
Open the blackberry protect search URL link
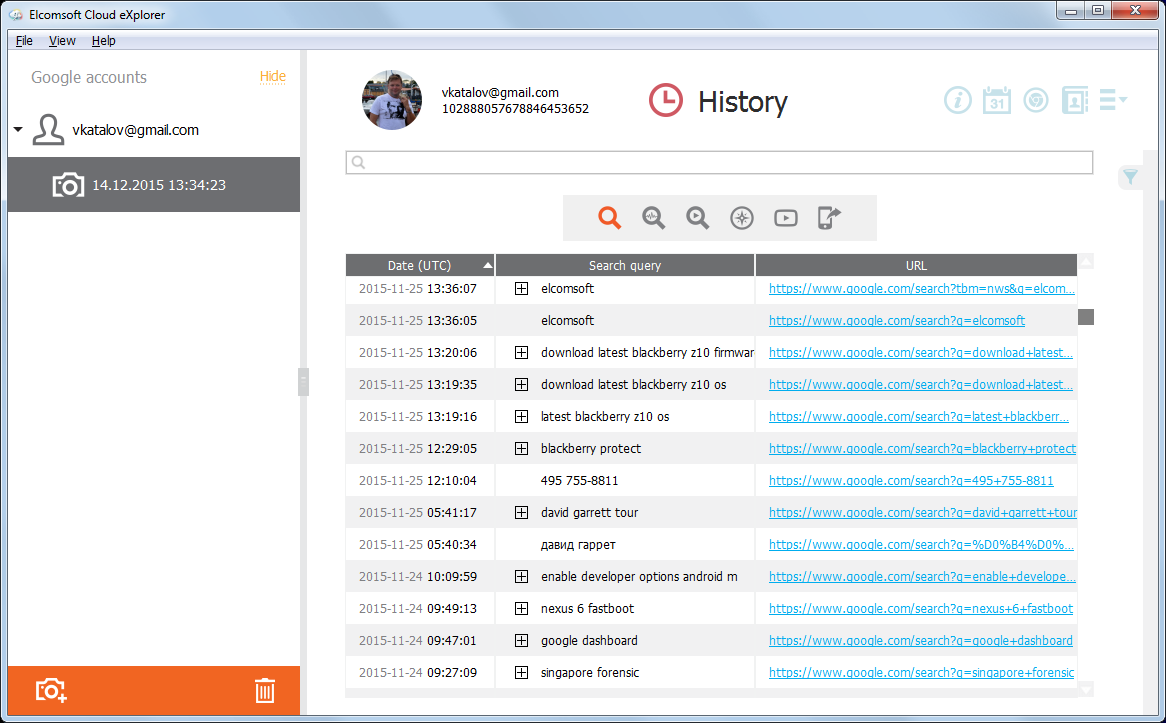click(x=921, y=448)
